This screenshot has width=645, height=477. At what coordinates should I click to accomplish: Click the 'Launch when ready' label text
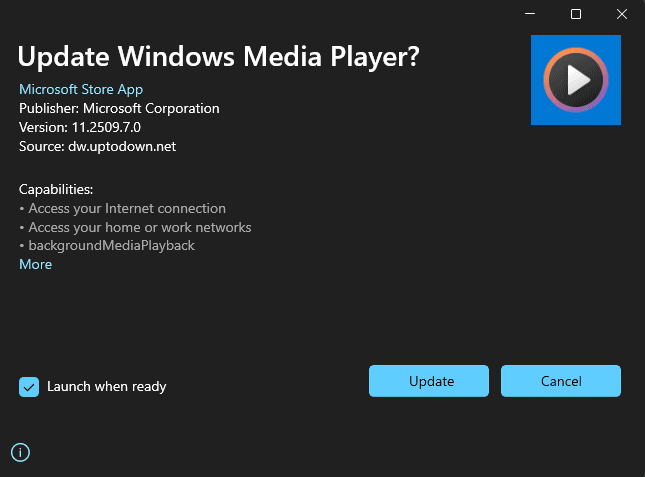point(106,386)
